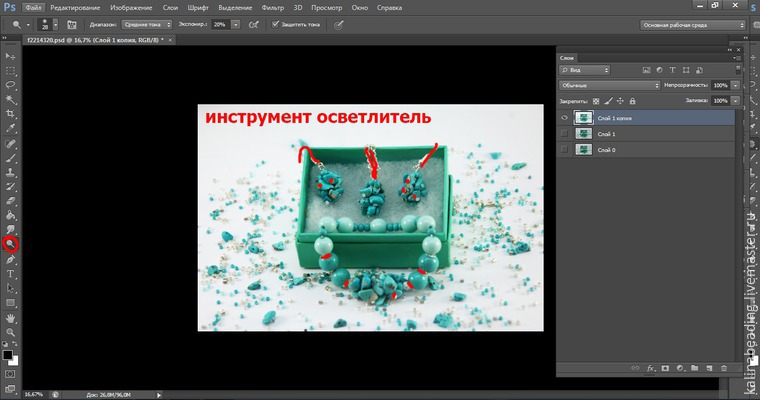760x400 pixels.
Task: Select the Rectangular Marquee tool
Action: pos(10,71)
